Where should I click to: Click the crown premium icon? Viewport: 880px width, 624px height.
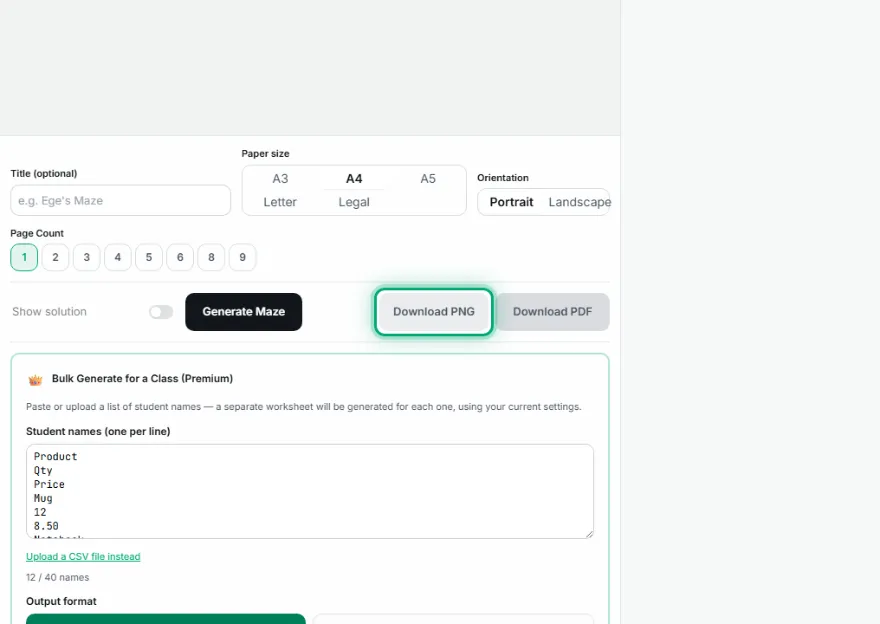(35, 380)
